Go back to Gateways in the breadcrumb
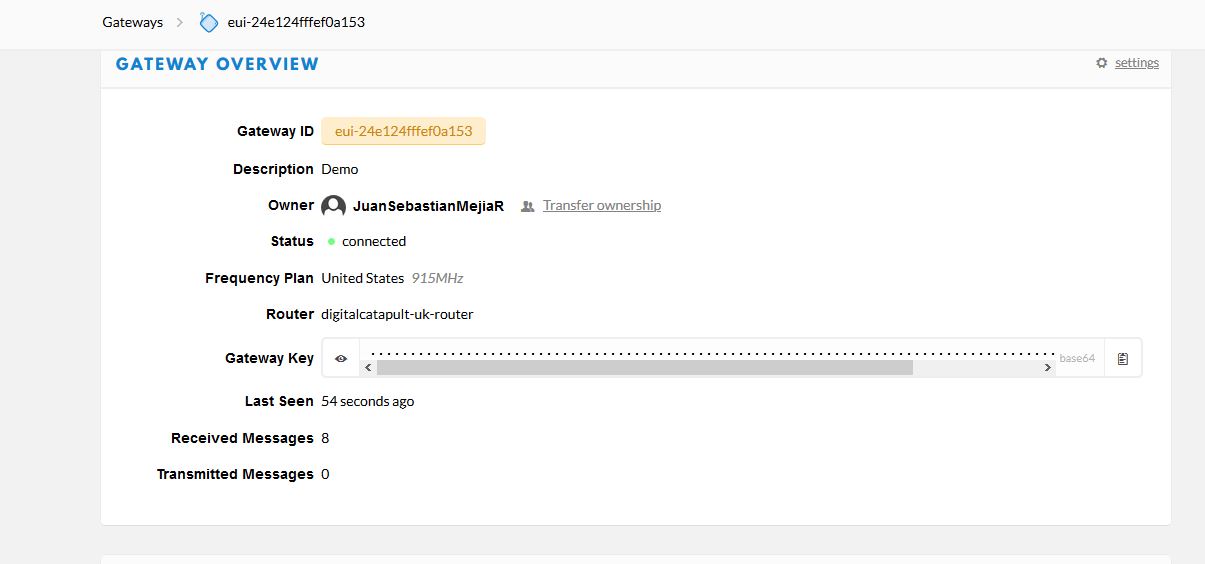This screenshot has height=564, width=1205. (x=132, y=22)
